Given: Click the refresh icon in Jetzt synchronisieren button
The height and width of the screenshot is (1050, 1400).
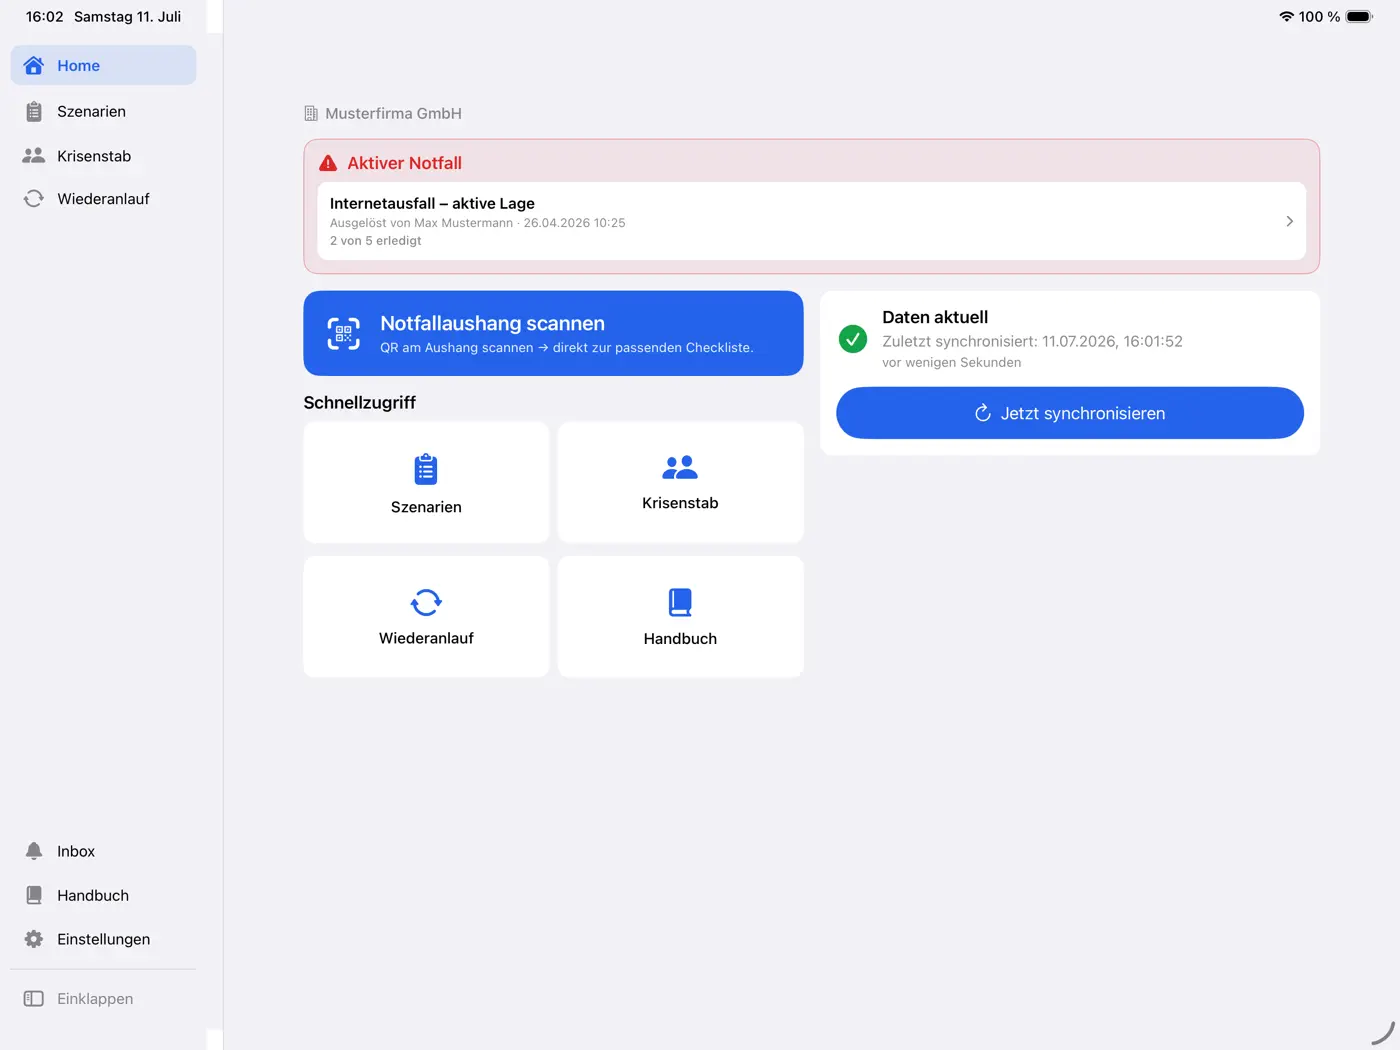Looking at the screenshot, I should [x=983, y=413].
